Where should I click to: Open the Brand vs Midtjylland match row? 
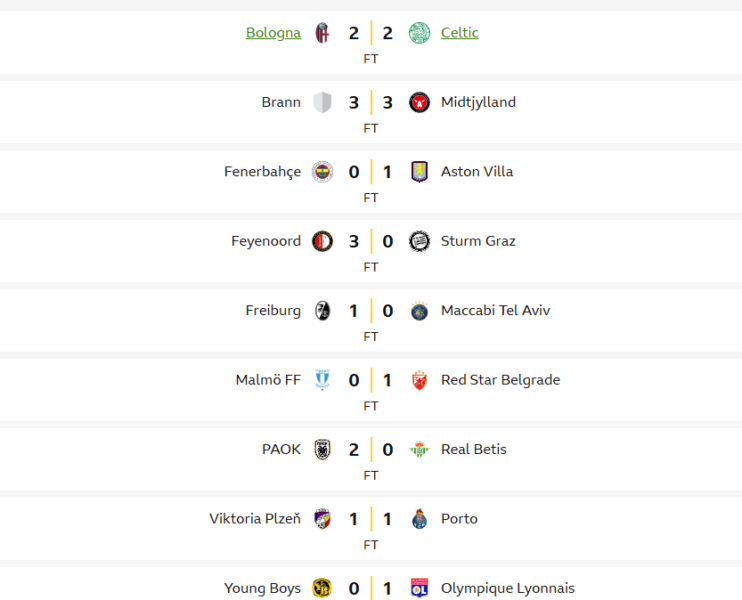point(371,110)
